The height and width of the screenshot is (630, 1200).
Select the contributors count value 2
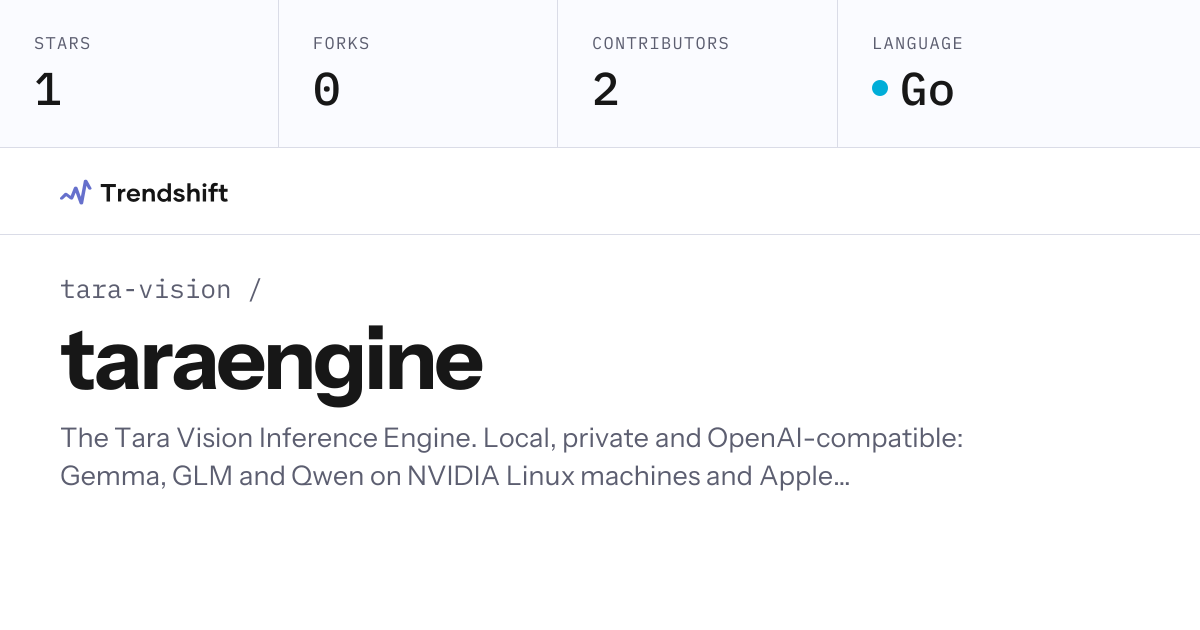(606, 90)
